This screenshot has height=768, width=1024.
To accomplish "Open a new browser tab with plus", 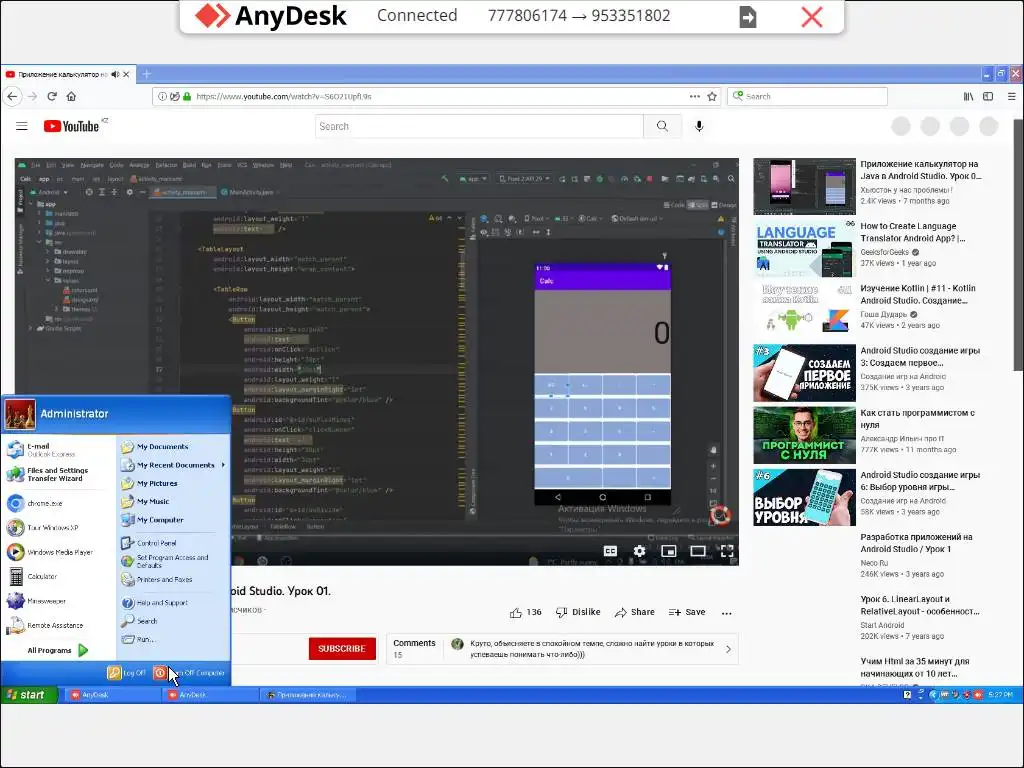I will coord(146,74).
